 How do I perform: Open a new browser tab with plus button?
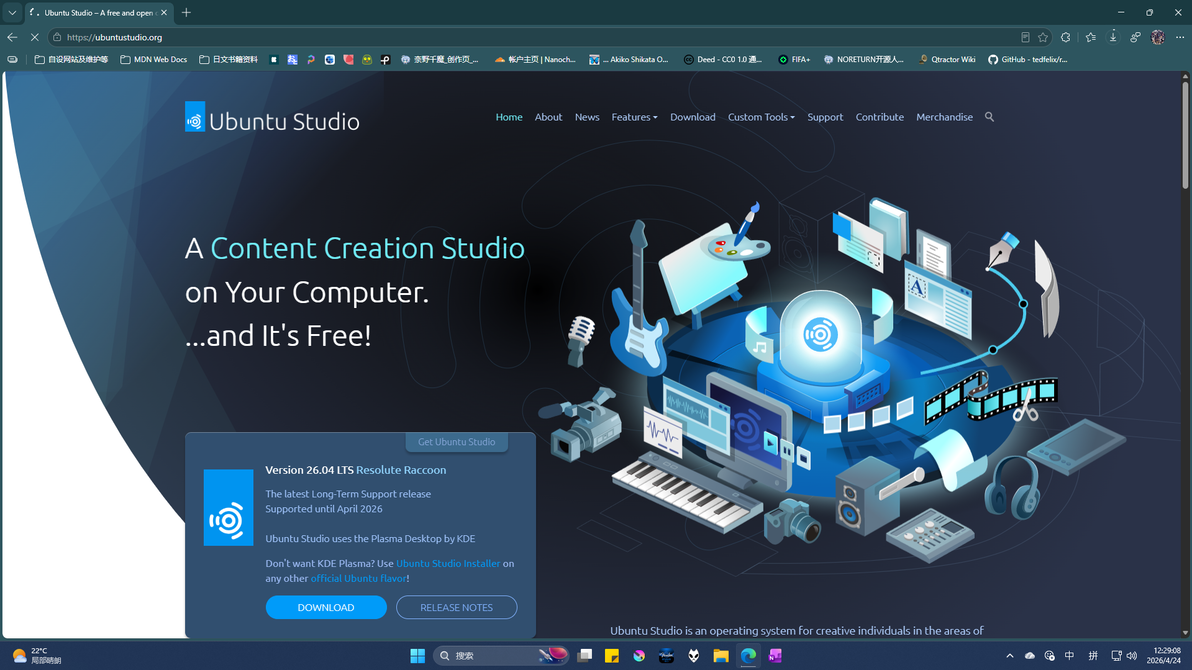pos(186,13)
